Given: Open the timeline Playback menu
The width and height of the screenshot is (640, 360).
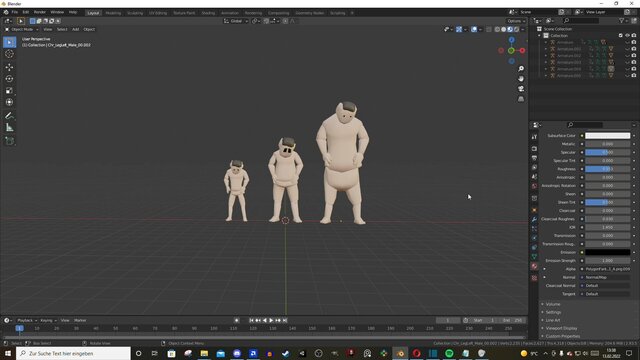Looking at the screenshot, I should [x=27, y=320].
